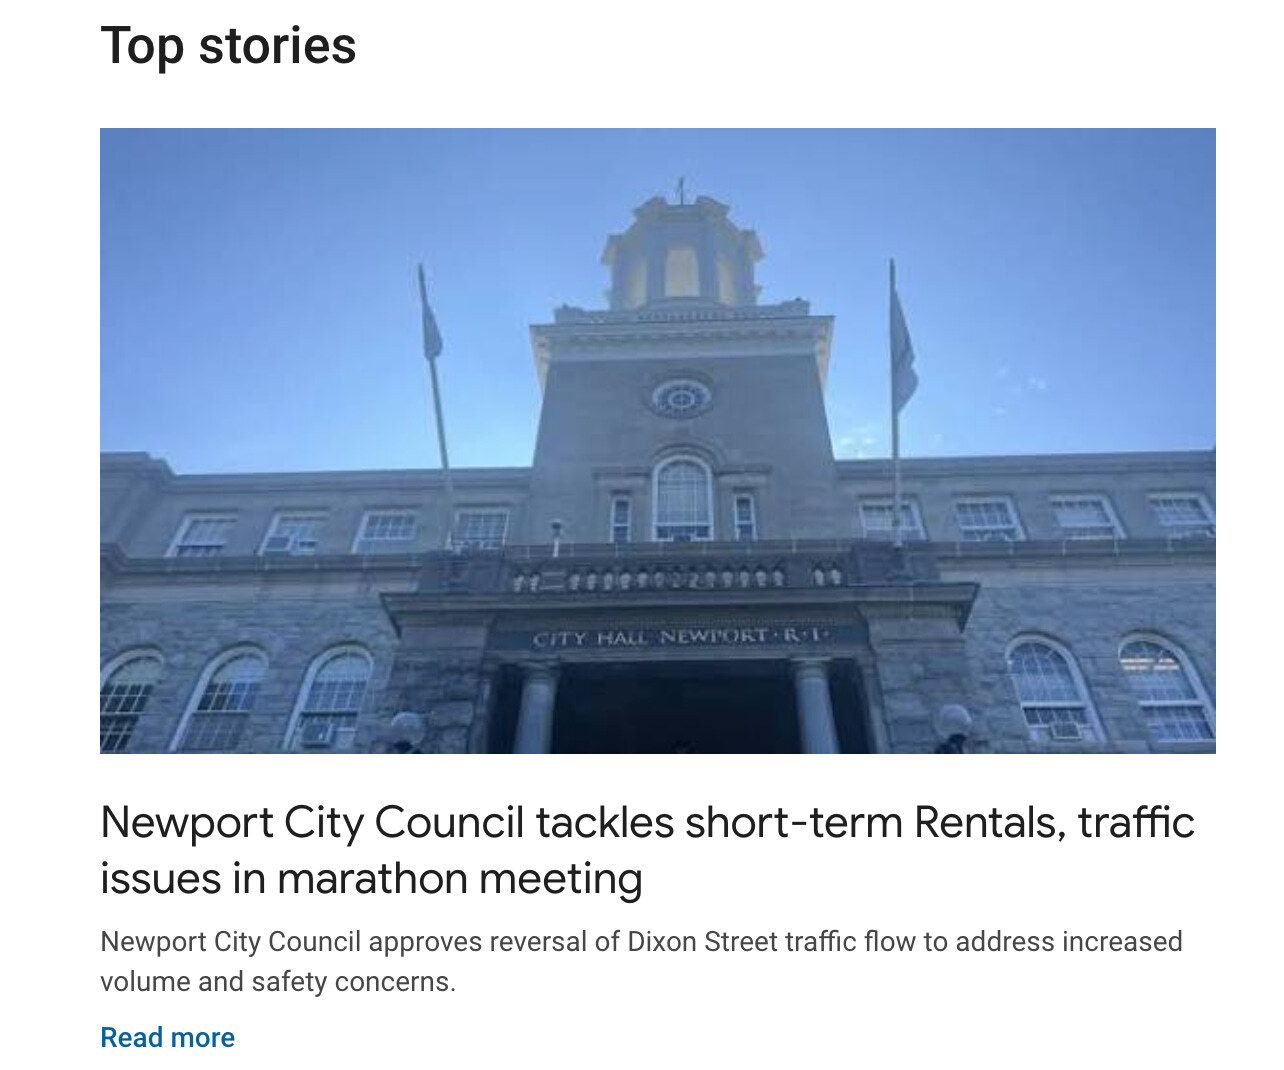
Task: Click the right entrance column in photo
Action: pyautogui.click(x=815, y=706)
